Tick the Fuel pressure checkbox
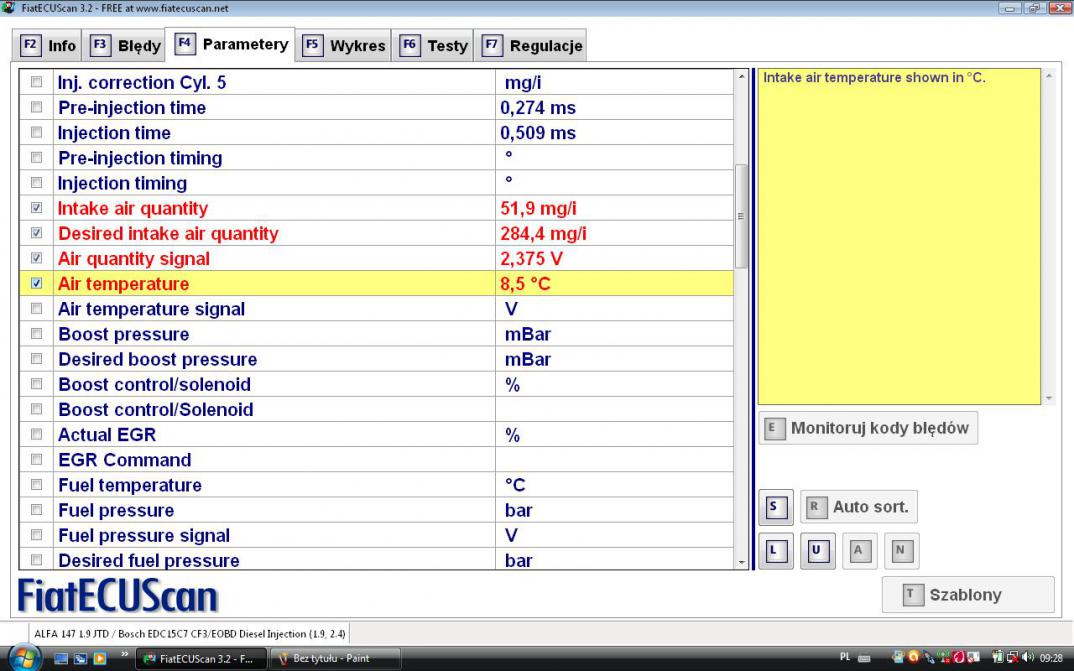1074x671 pixels. pos(37,510)
